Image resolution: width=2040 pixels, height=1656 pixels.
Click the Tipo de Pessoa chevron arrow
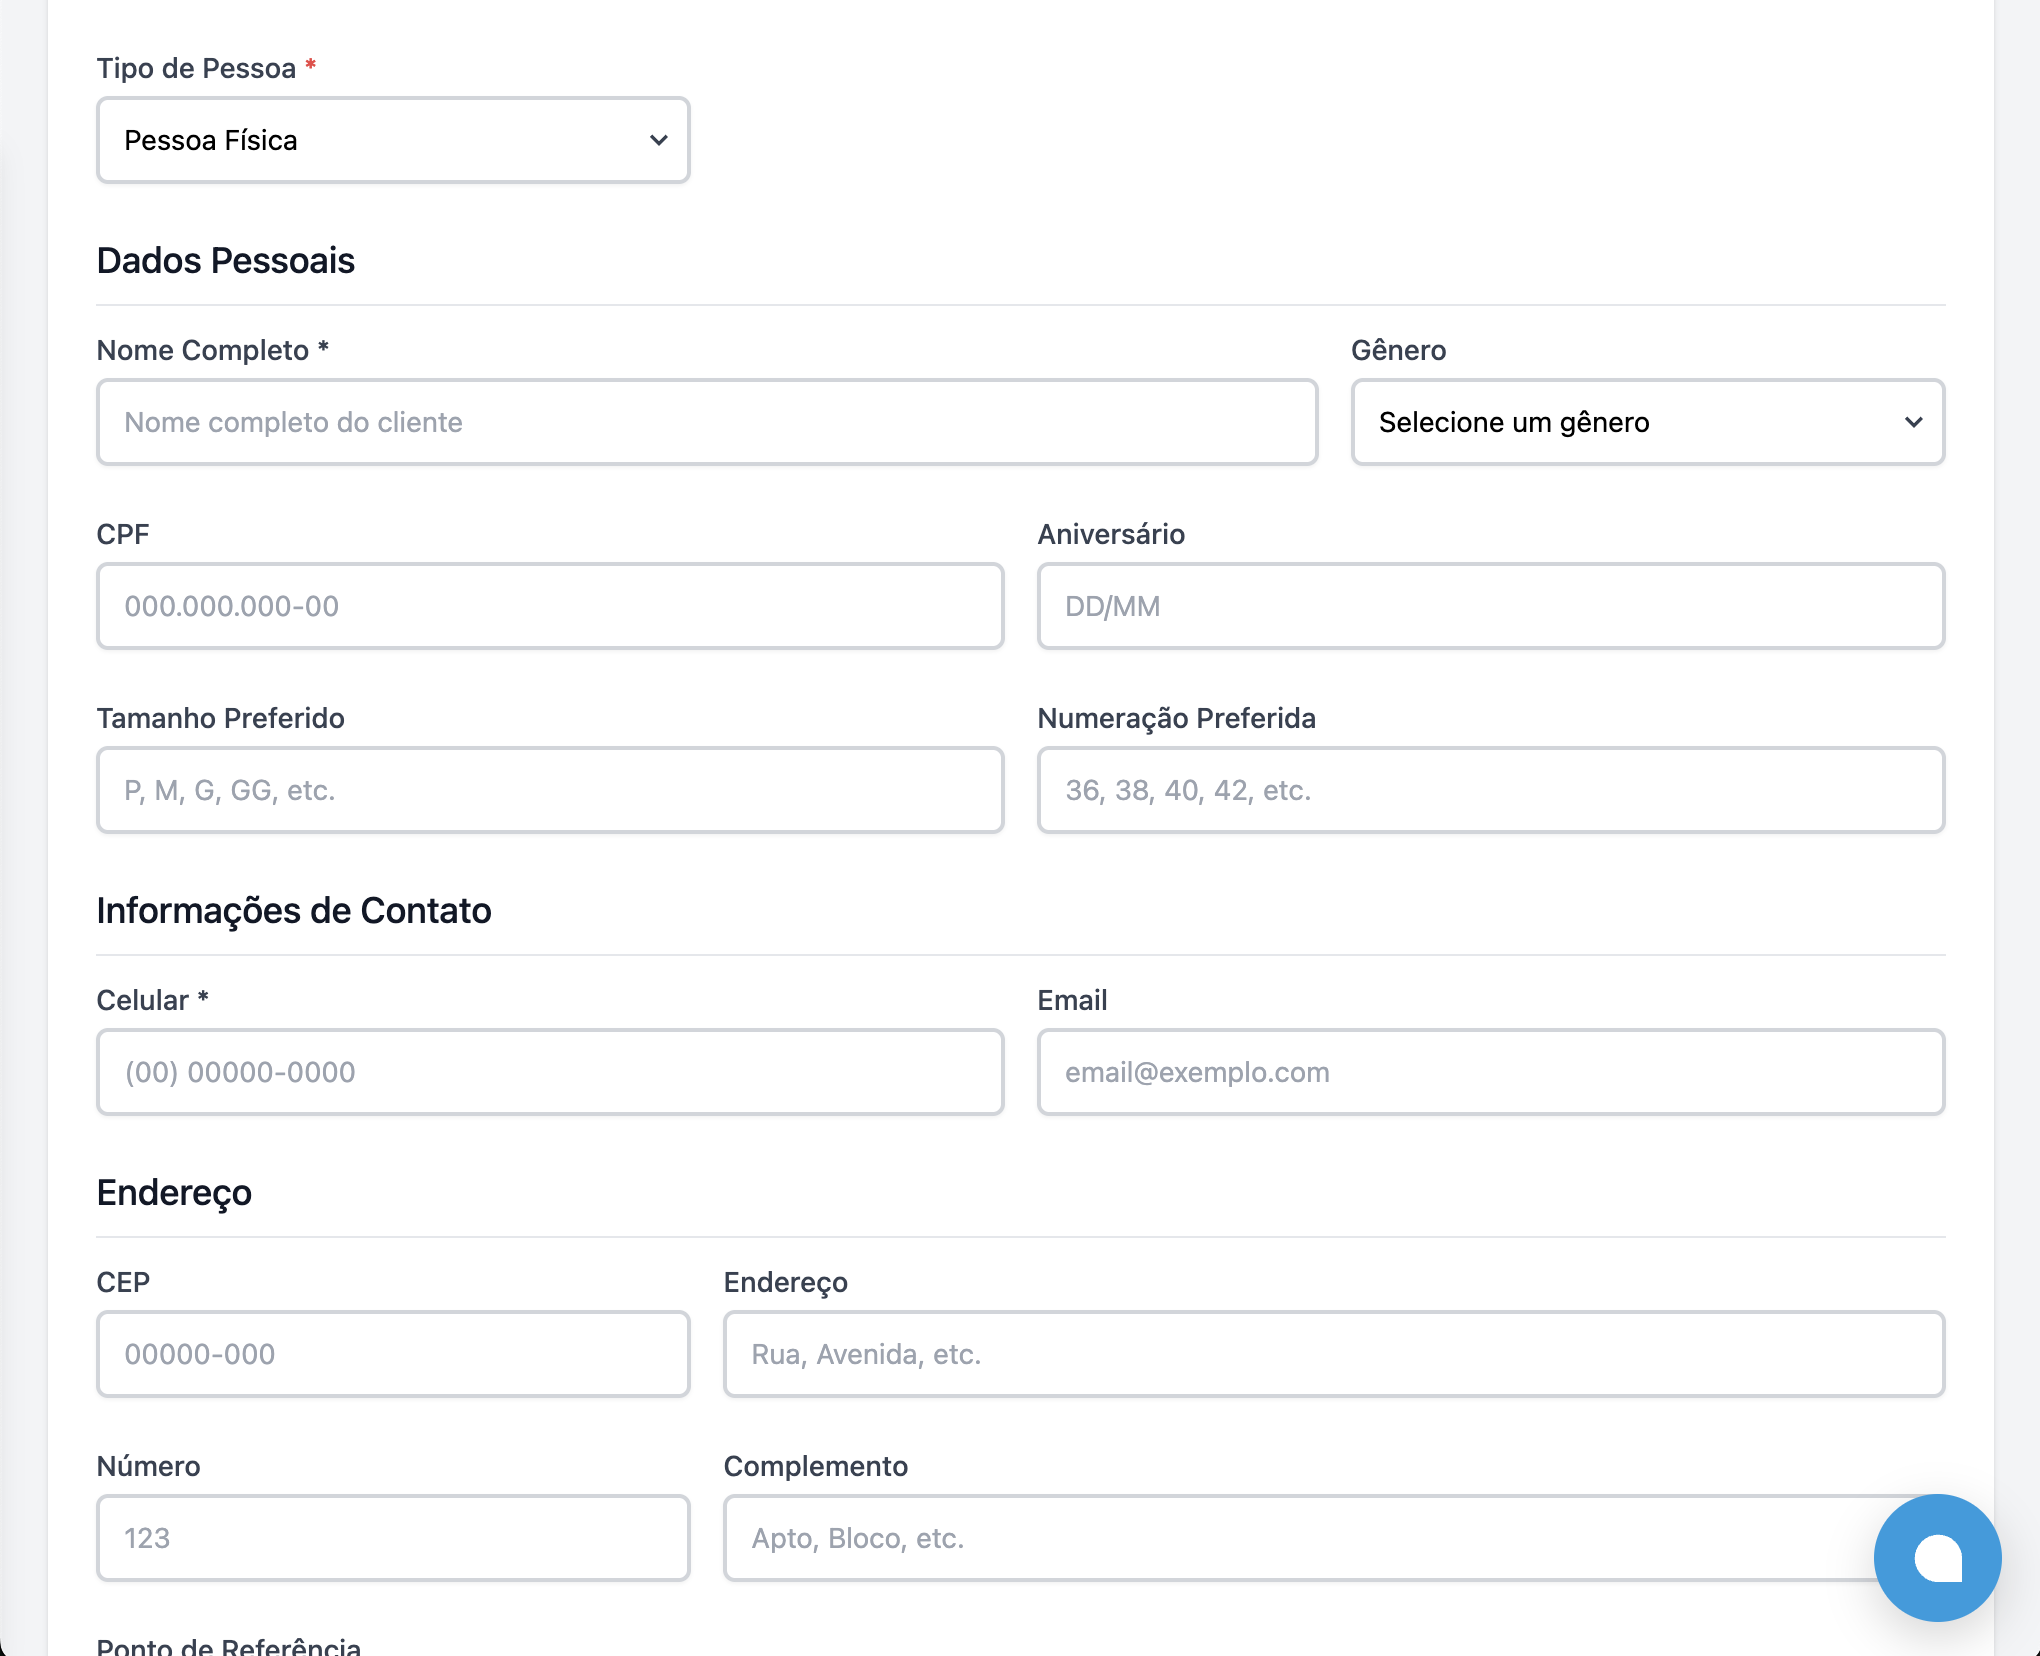658,140
